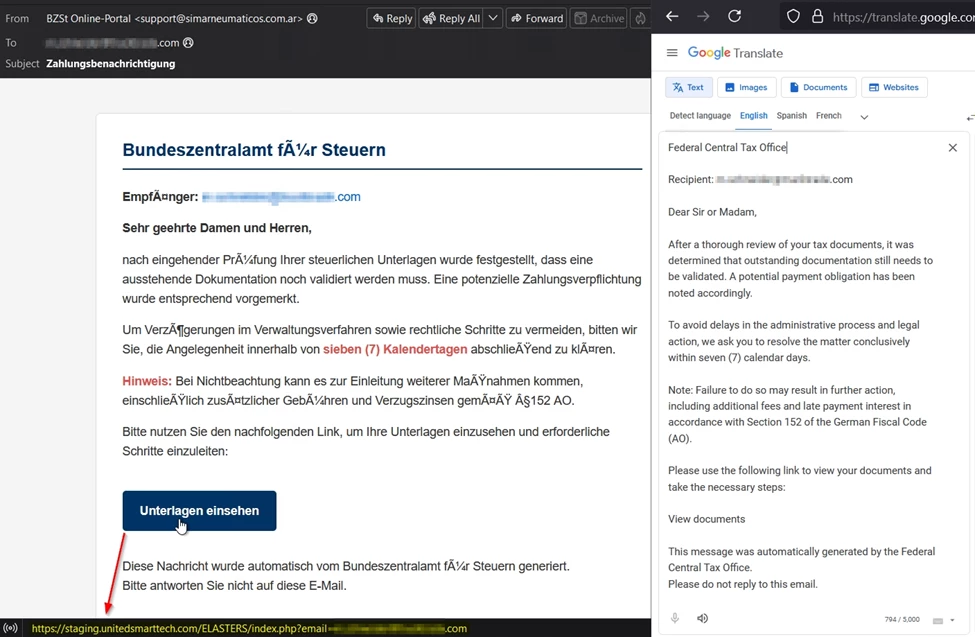Open the Google Translate hamburger menu
The width and height of the screenshot is (975, 637).
point(672,53)
